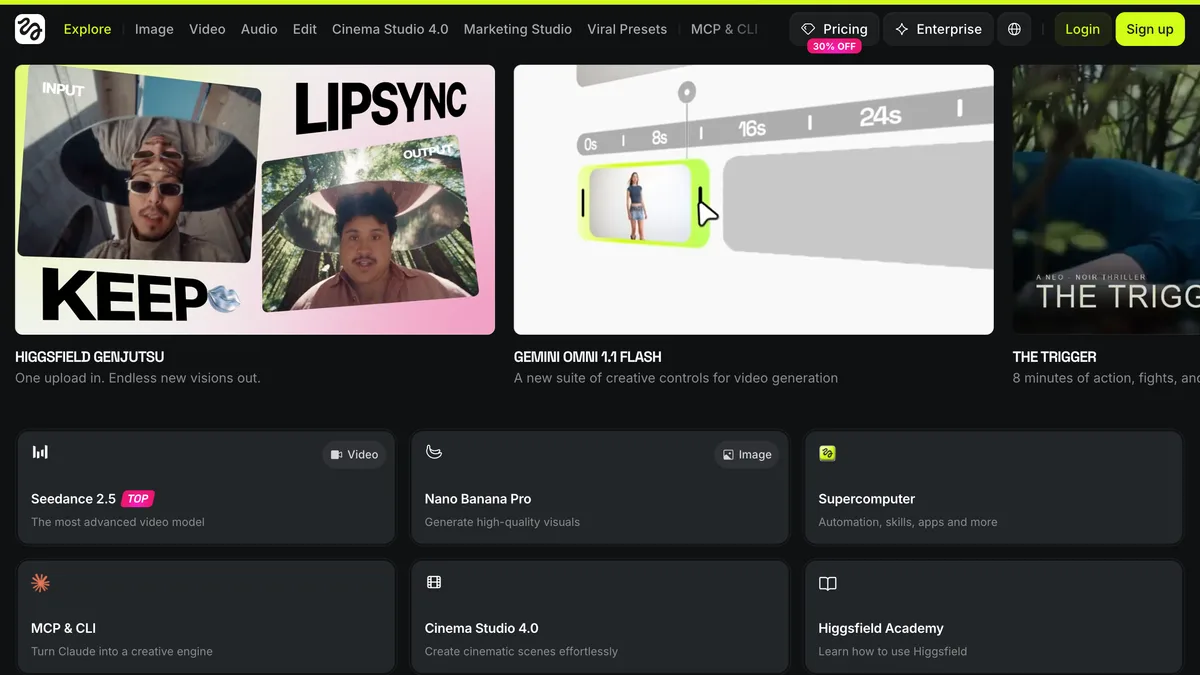The image size is (1200, 675).
Task: Click the Supercomputer green icon
Action: tap(827, 453)
